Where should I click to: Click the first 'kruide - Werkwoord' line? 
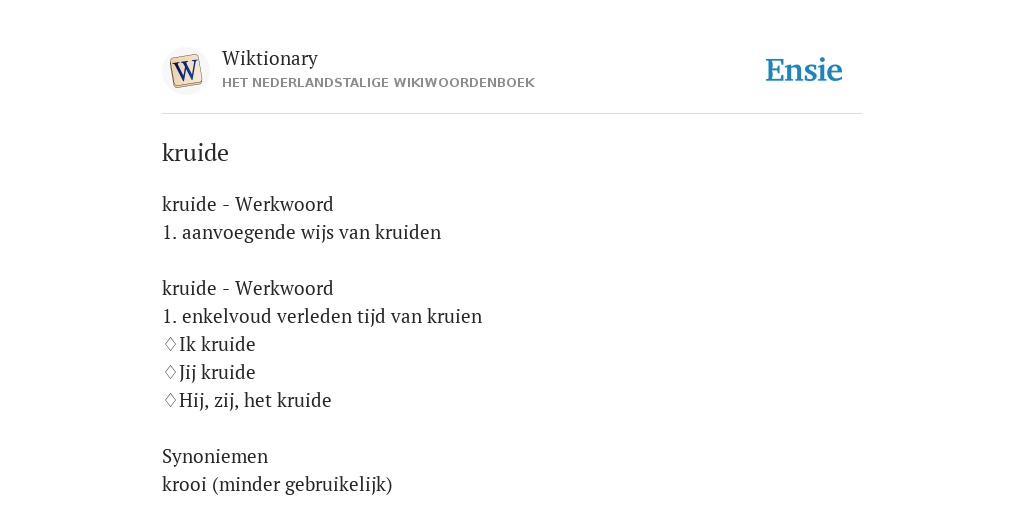[248, 204]
